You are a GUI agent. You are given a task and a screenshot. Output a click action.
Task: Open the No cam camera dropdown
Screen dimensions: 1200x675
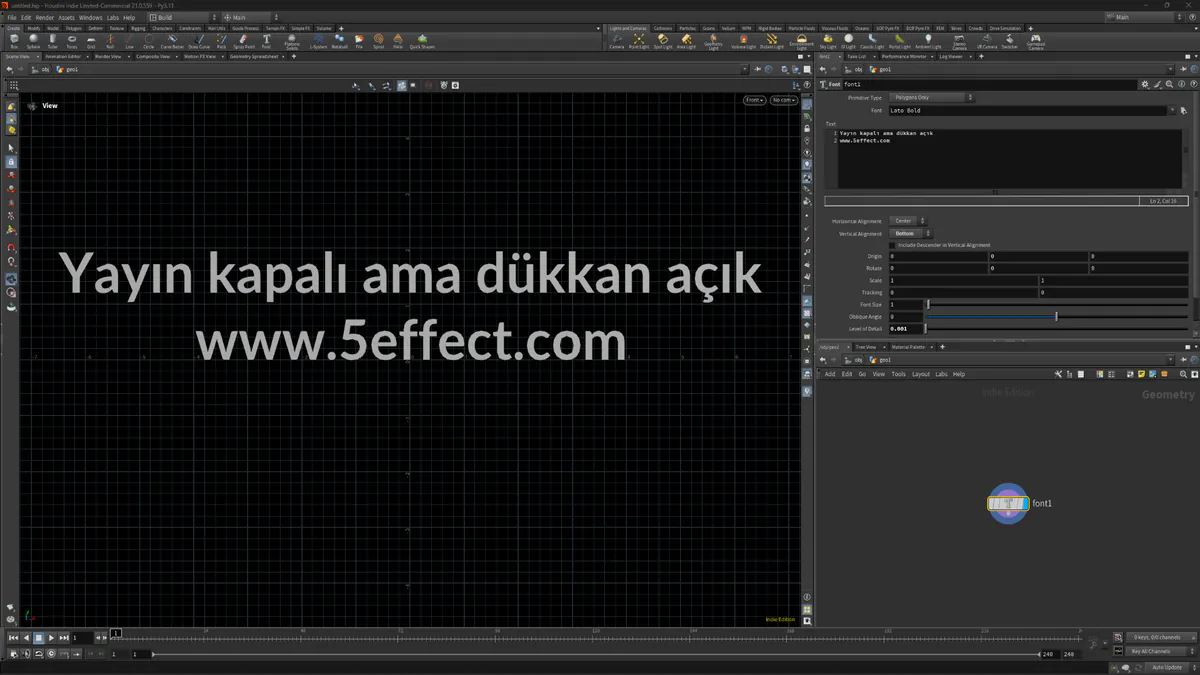coord(783,100)
